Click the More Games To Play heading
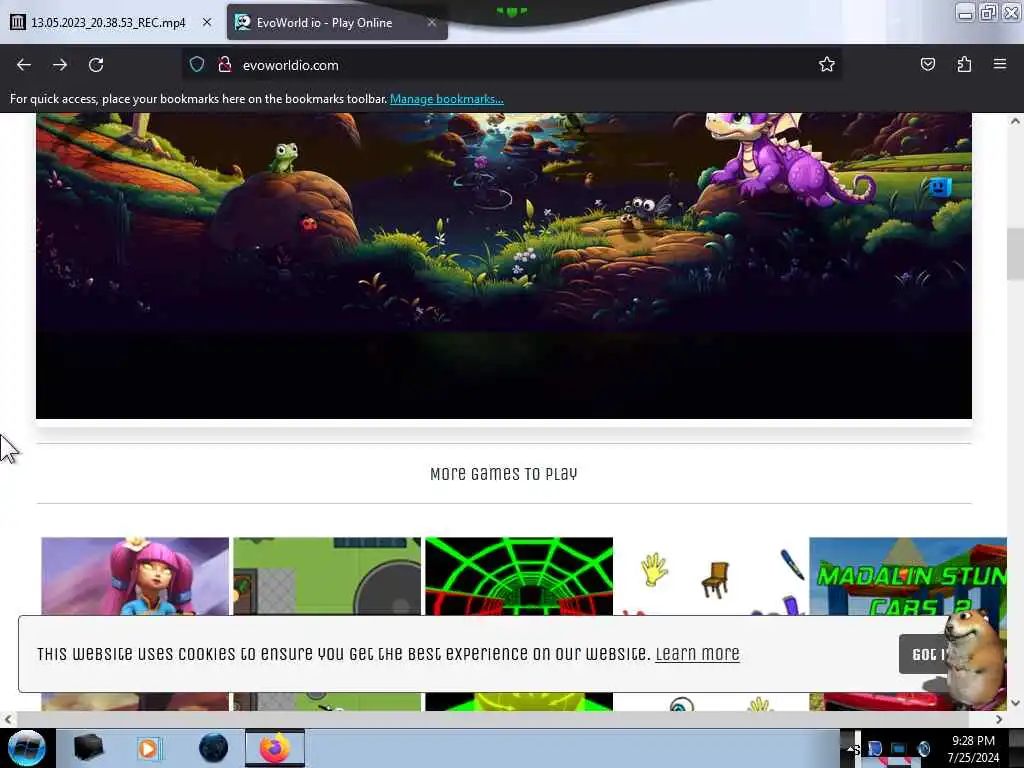This screenshot has height=768, width=1024. [x=504, y=473]
